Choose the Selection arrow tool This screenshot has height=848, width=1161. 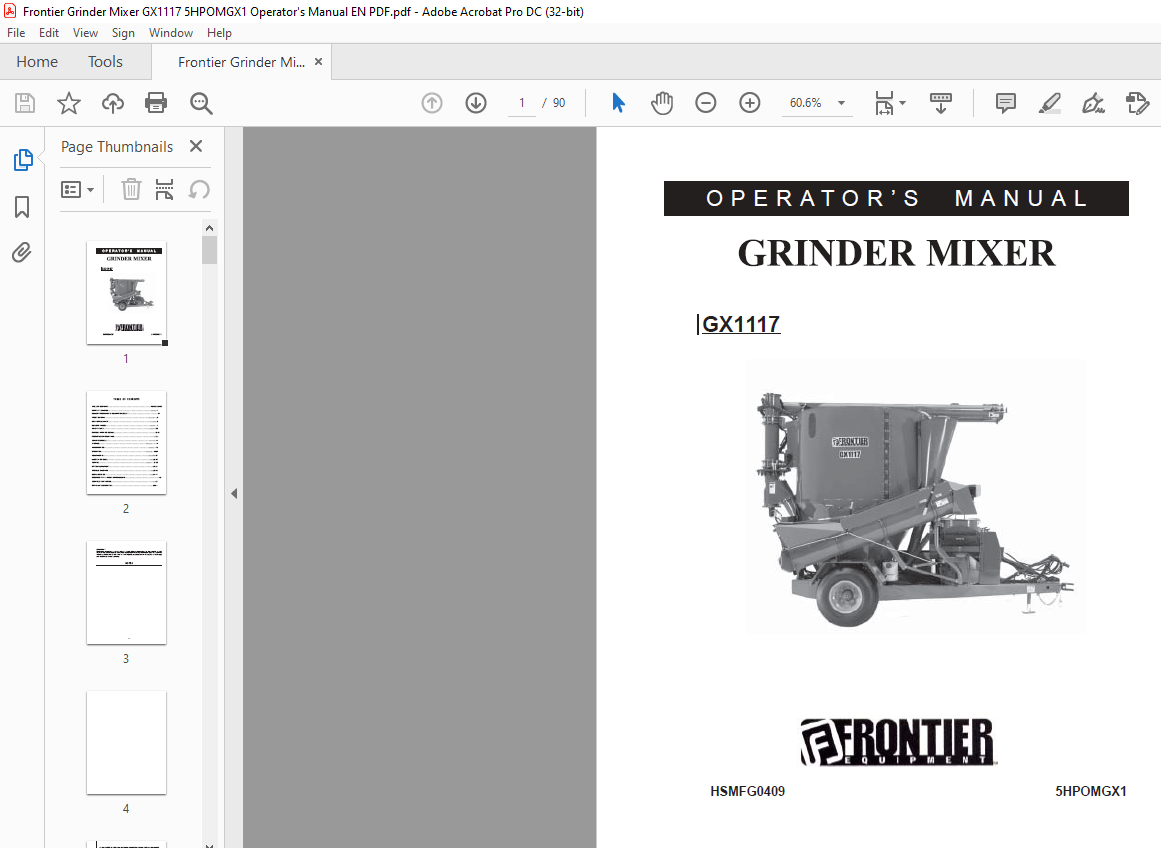[x=618, y=103]
